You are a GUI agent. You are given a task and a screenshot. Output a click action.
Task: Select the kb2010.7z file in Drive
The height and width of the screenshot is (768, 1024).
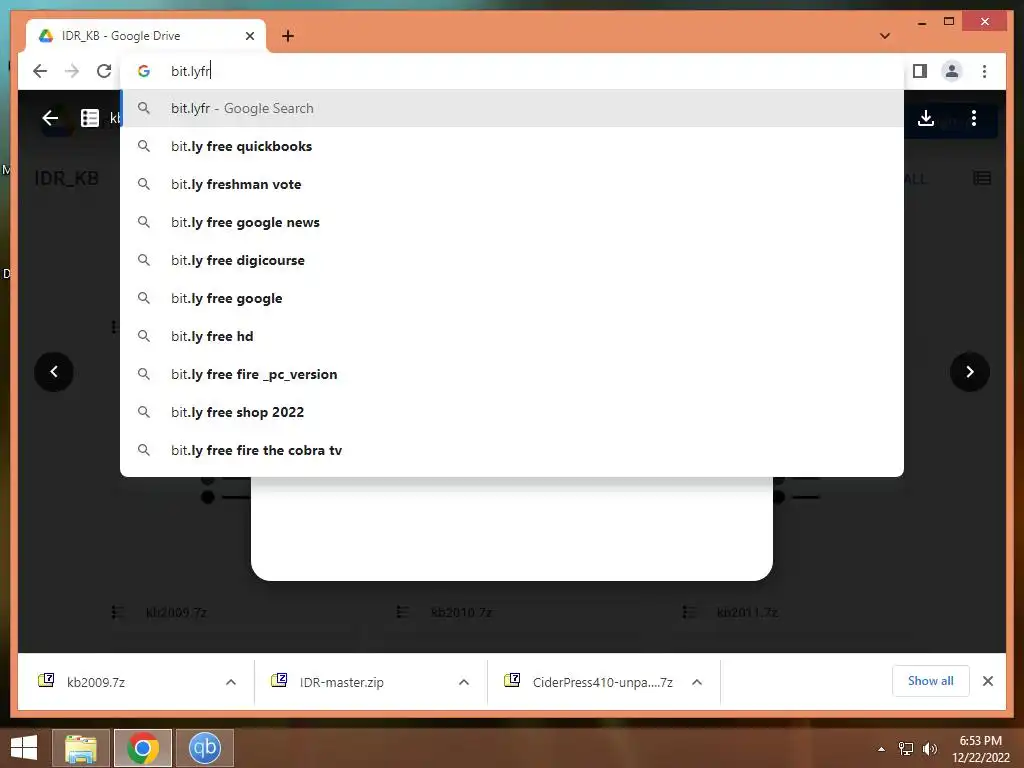(461, 613)
